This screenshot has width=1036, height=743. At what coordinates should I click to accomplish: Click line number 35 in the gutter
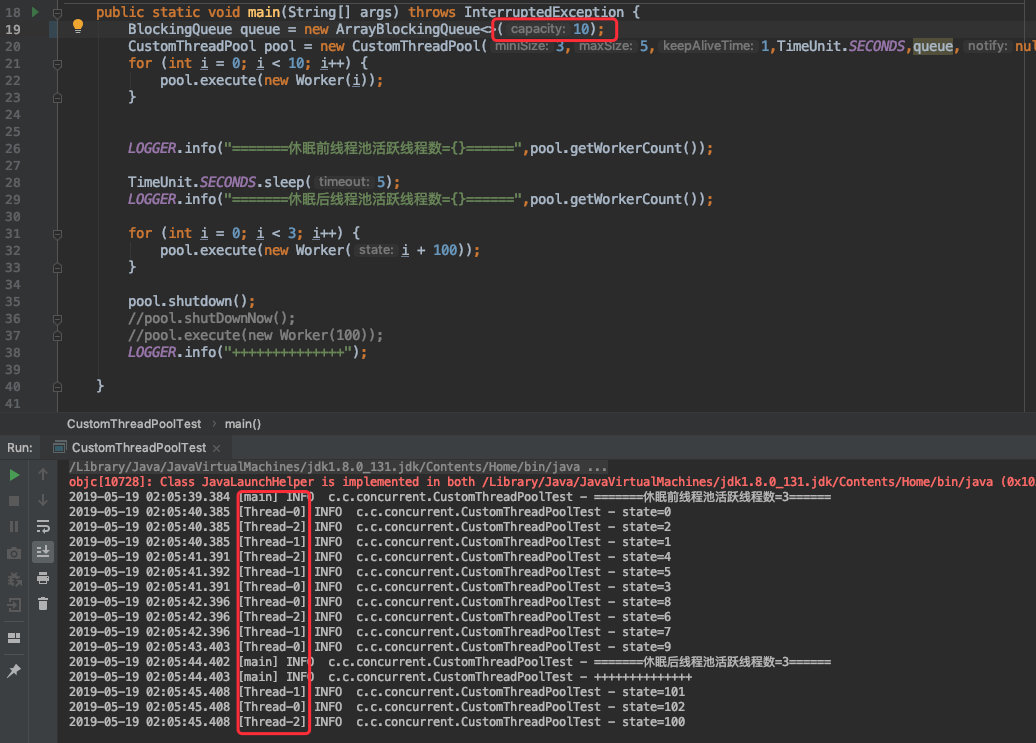13,302
